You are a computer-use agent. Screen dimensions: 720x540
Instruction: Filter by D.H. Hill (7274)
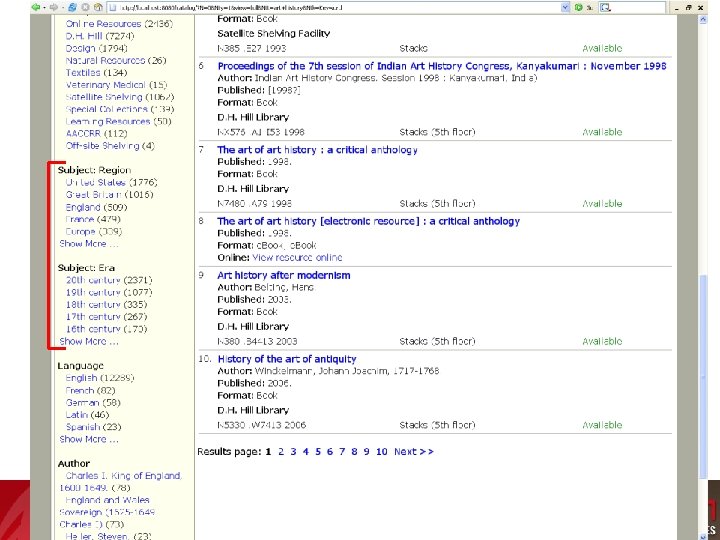tap(100, 36)
